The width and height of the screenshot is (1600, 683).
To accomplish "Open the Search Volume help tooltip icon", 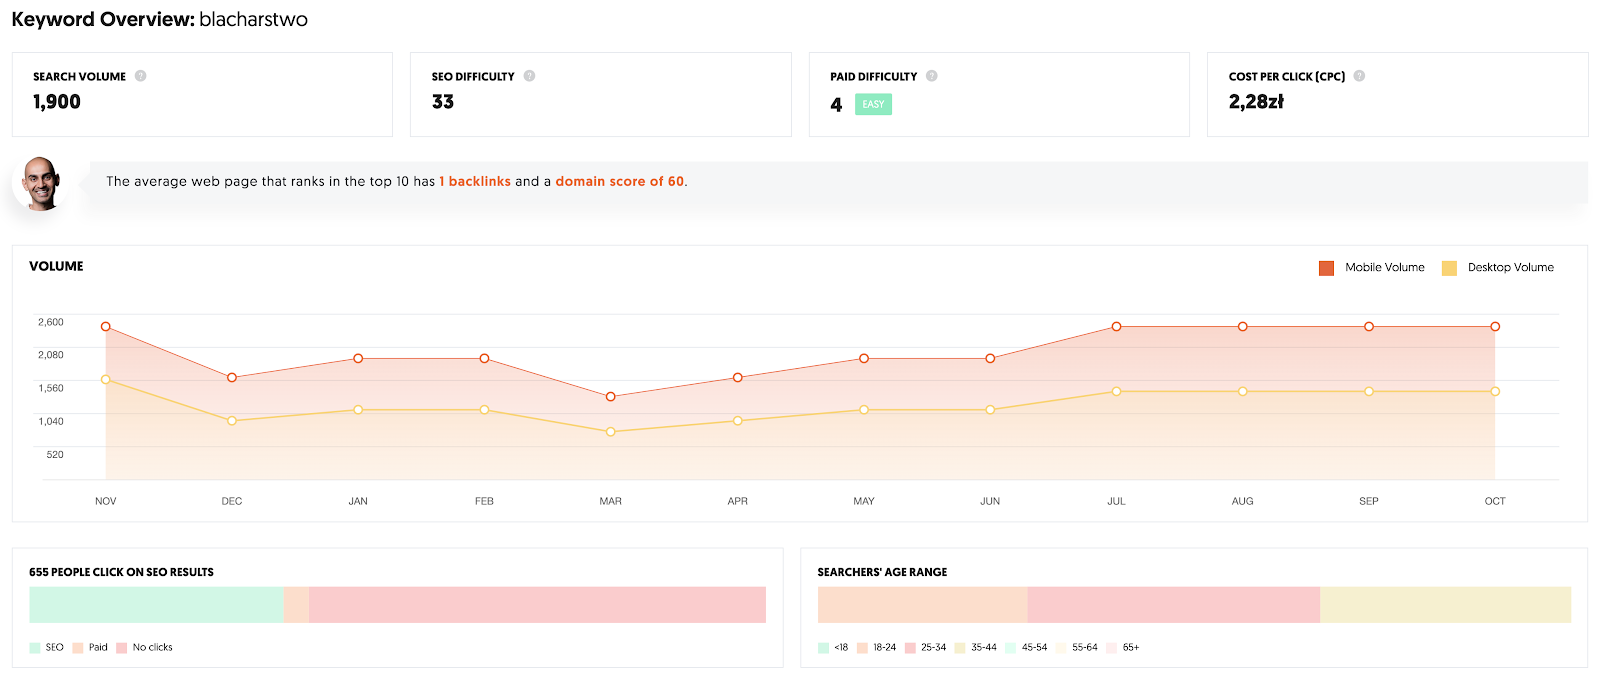I will click(x=140, y=76).
